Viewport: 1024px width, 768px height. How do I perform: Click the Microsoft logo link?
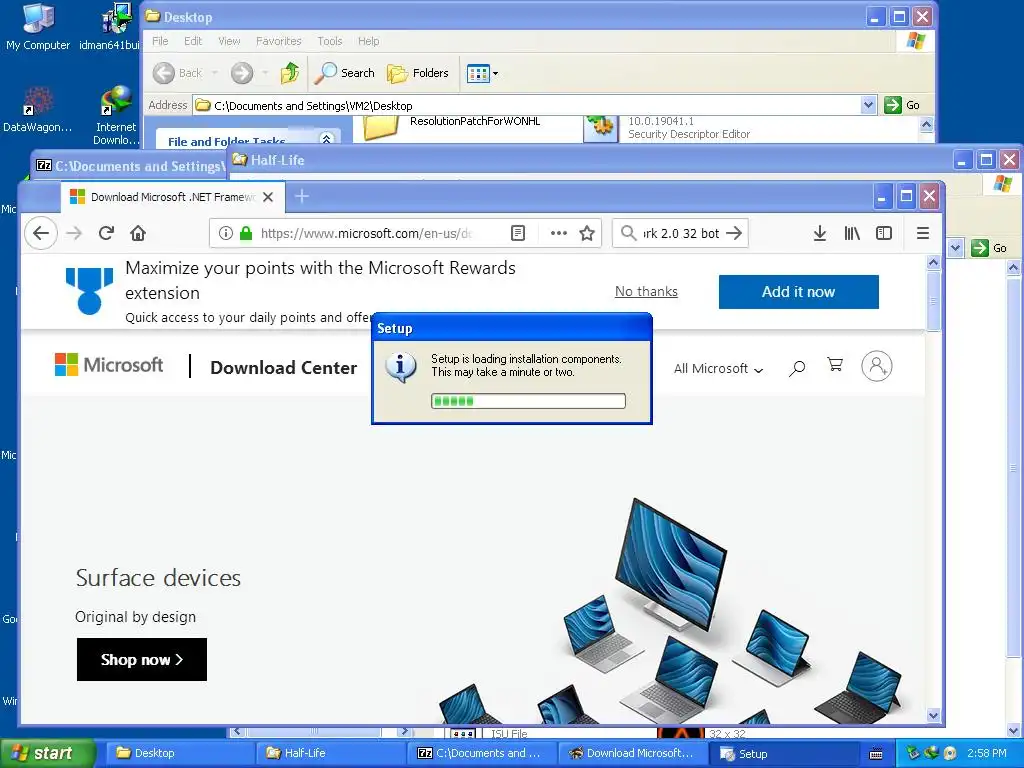[109, 365]
